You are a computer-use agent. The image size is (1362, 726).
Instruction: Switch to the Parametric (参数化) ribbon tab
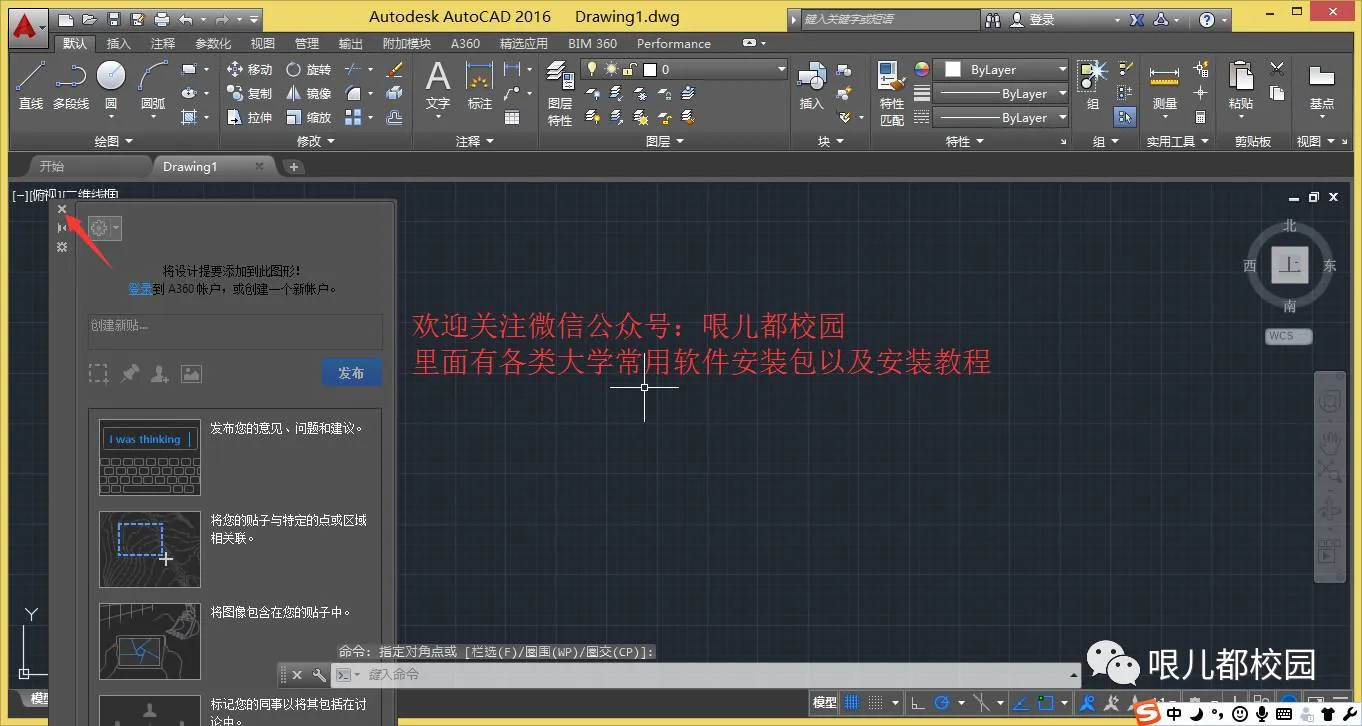tap(213, 43)
